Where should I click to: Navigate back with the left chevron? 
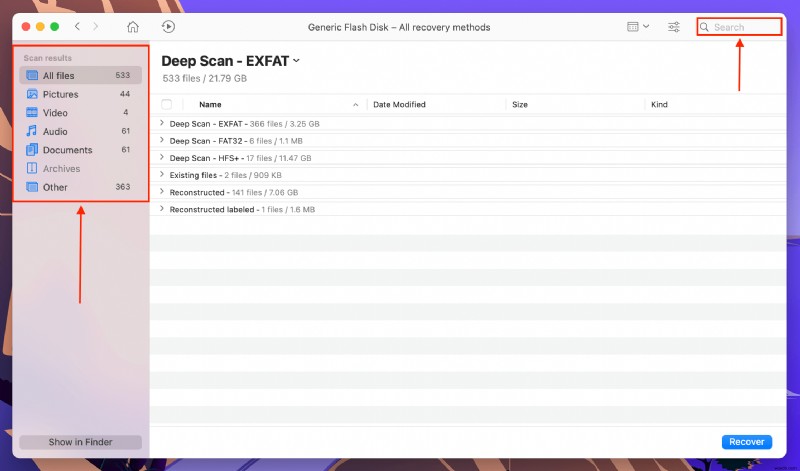click(77, 27)
